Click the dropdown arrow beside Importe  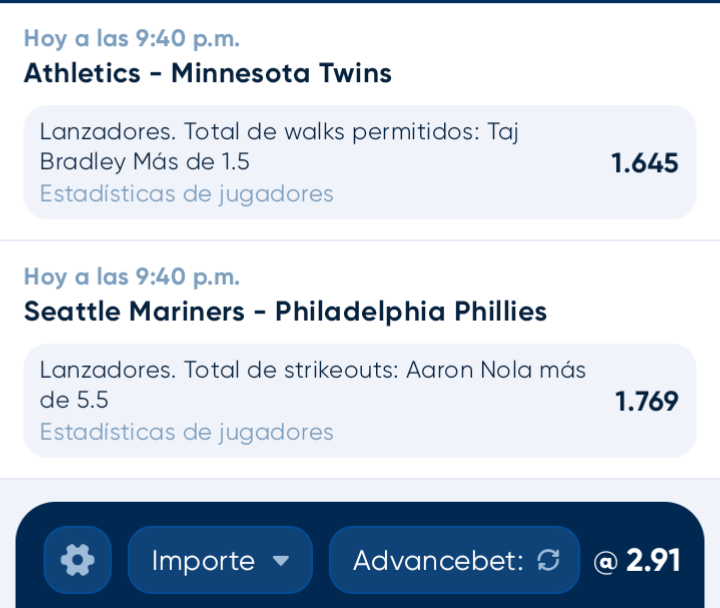coord(281,561)
